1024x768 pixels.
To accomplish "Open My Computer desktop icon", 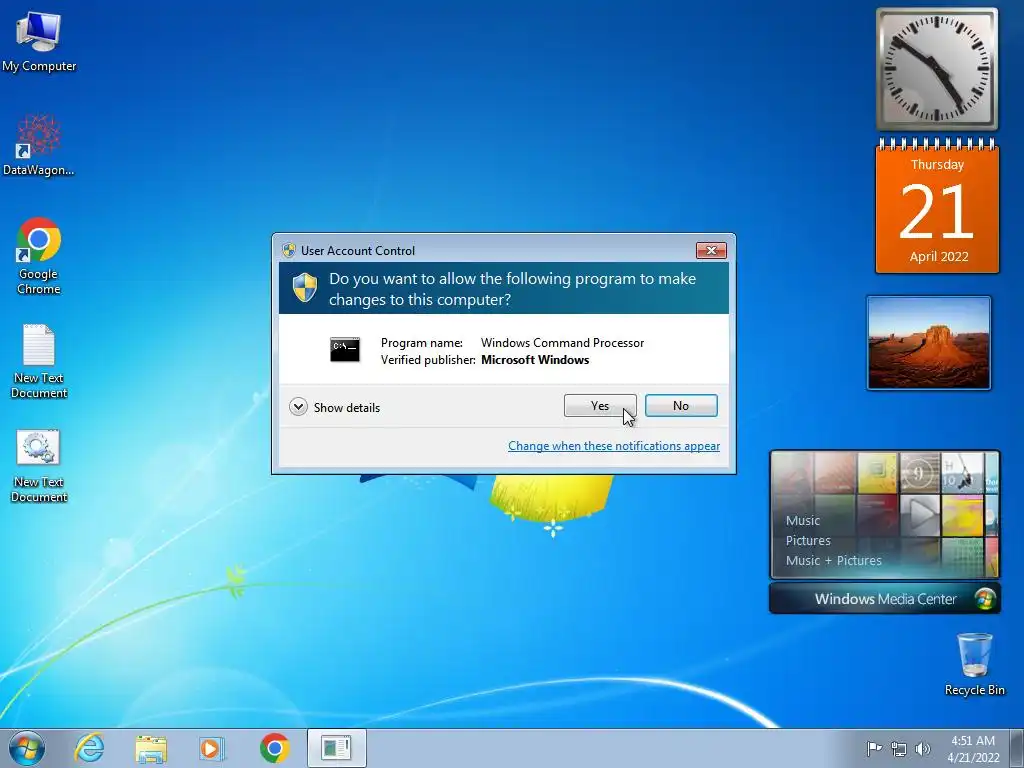I will tap(39, 41).
